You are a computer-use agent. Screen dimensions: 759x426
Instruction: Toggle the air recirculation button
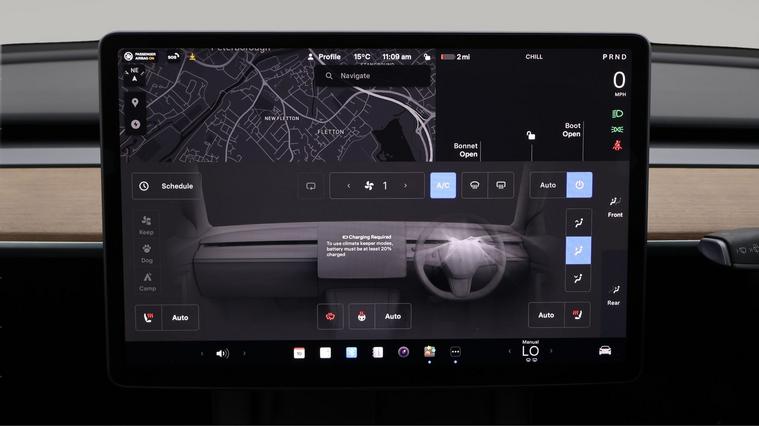coord(311,185)
